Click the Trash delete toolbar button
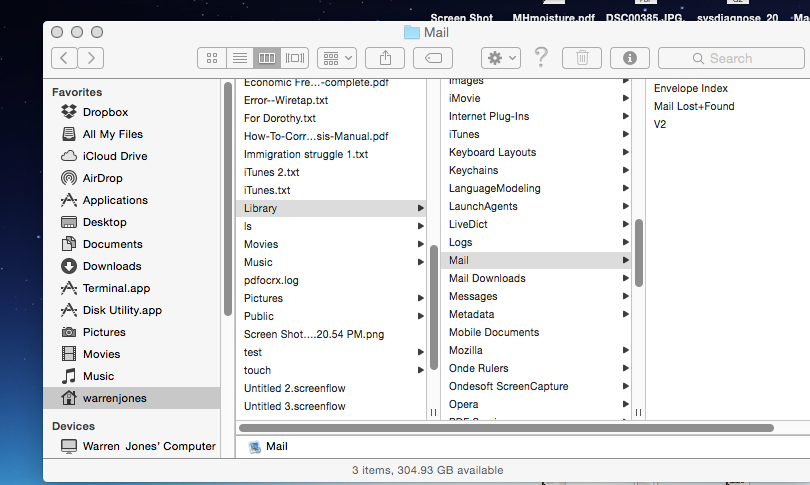 pos(582,58)
